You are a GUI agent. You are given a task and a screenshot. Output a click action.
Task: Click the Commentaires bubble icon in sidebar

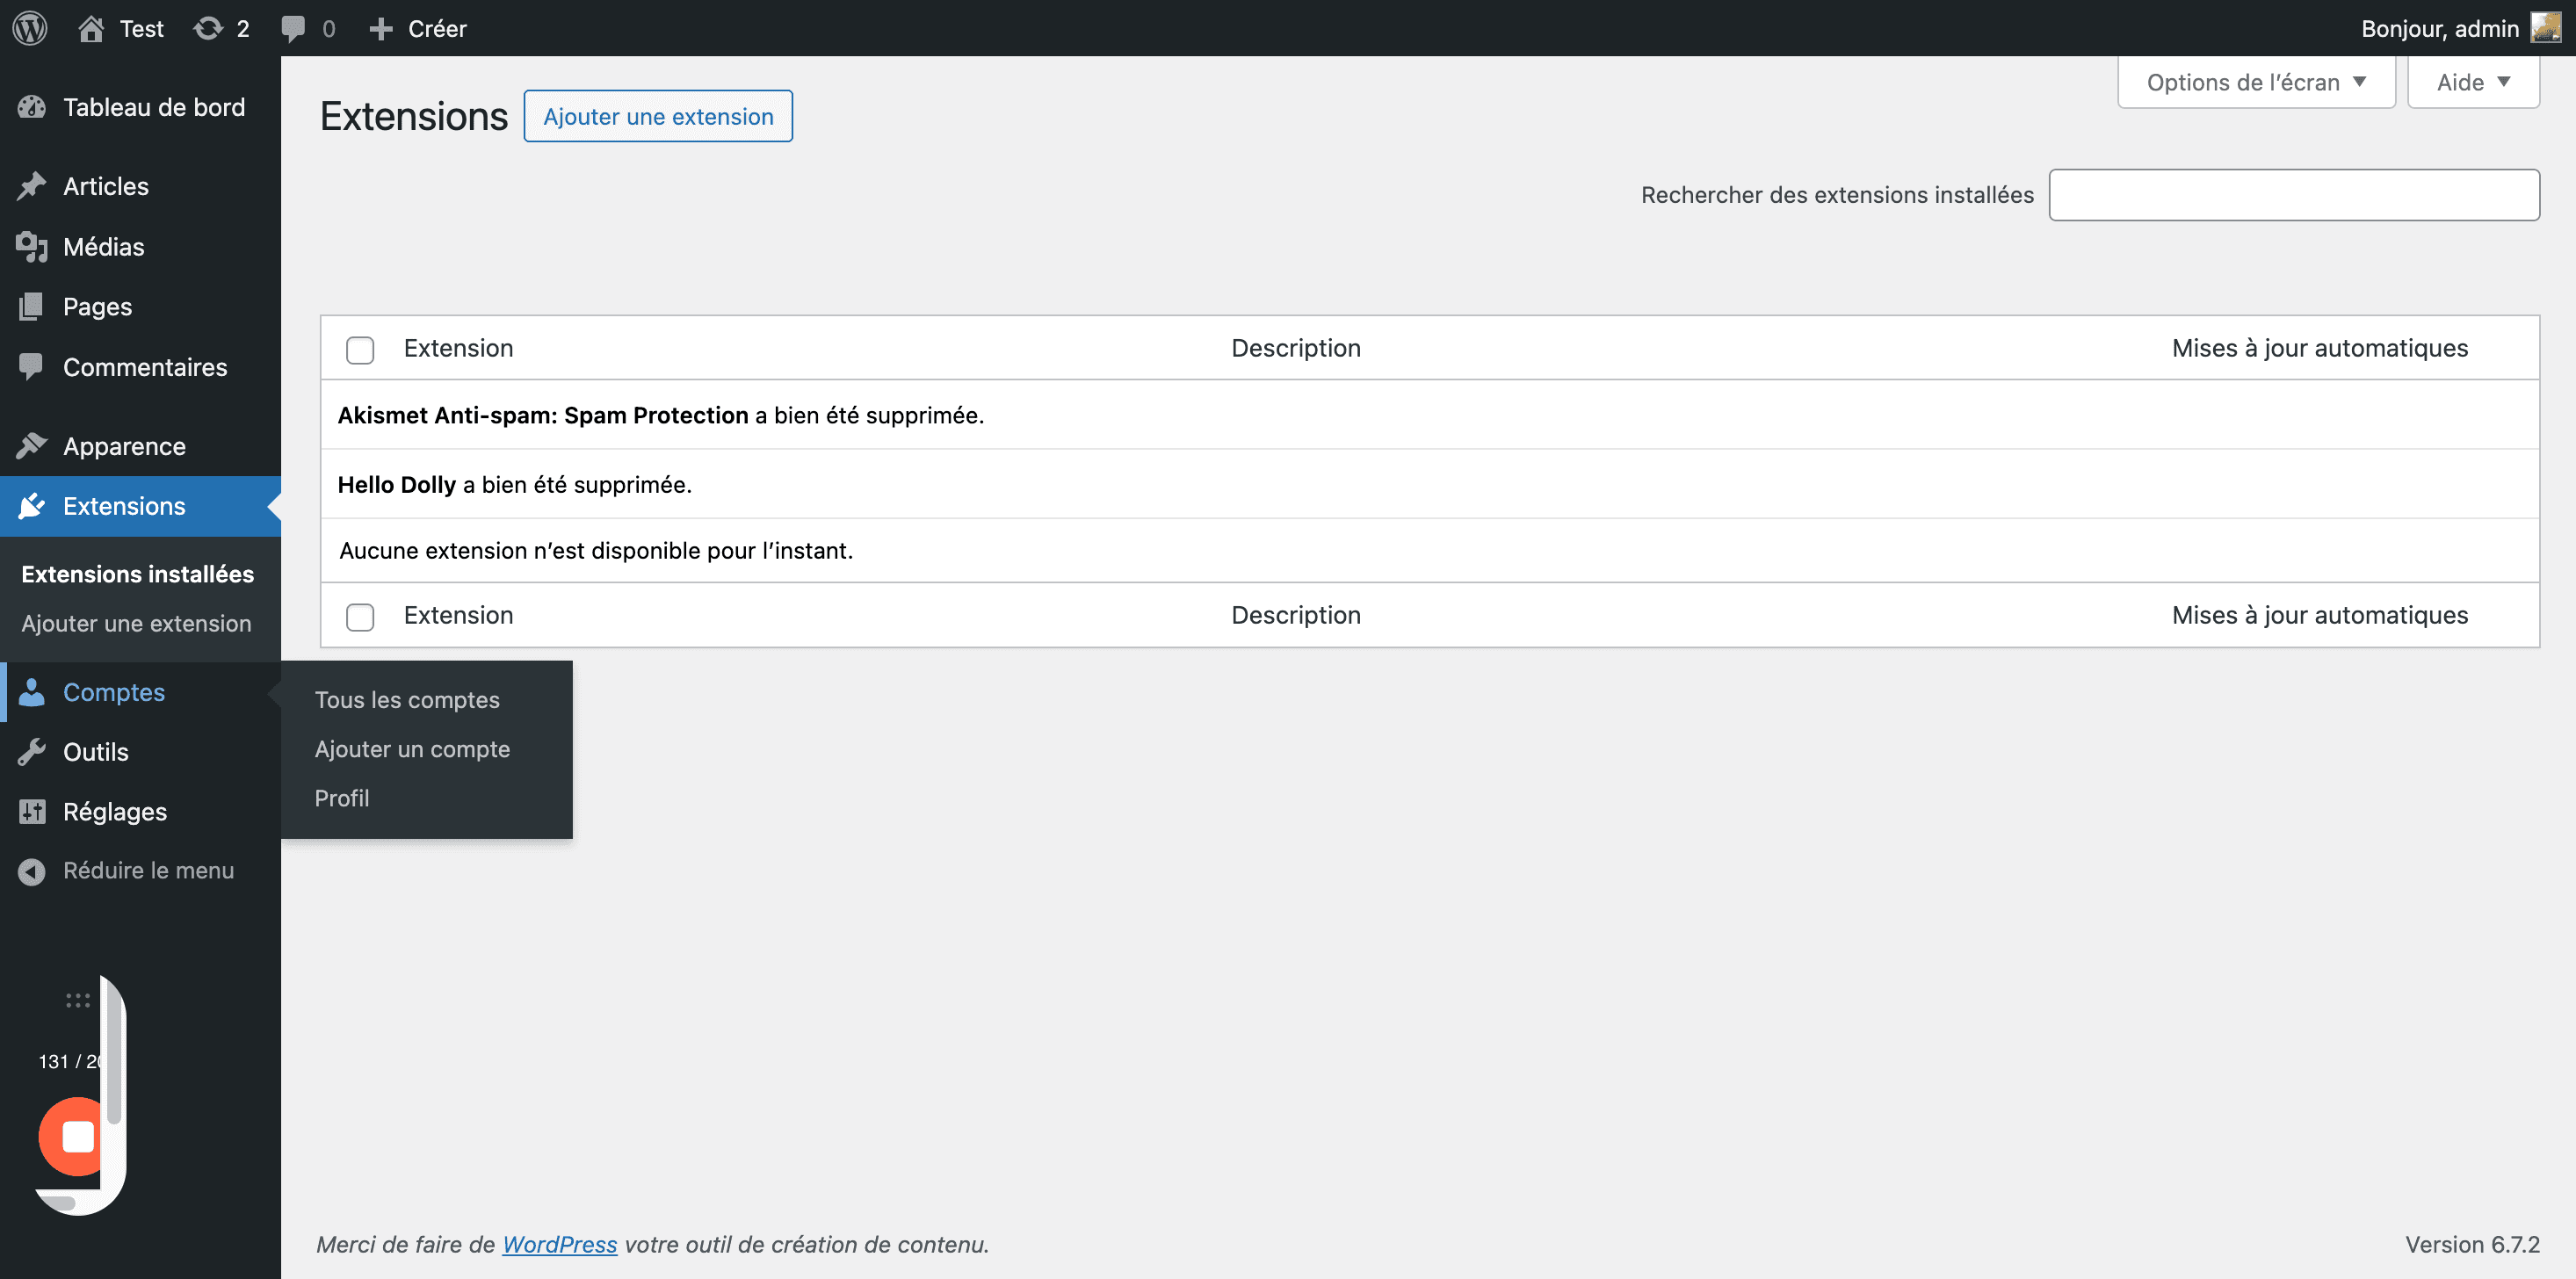pos(32,367)
